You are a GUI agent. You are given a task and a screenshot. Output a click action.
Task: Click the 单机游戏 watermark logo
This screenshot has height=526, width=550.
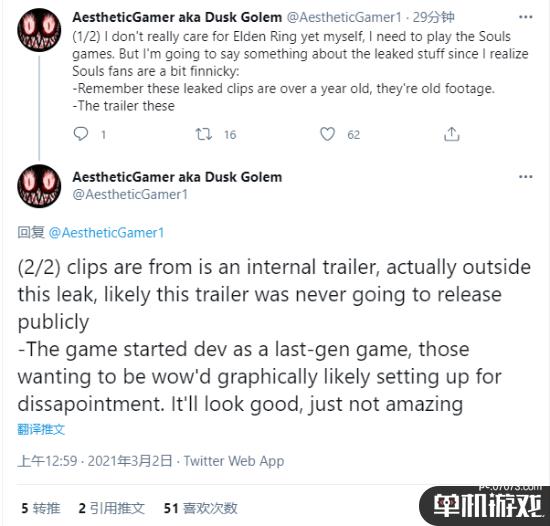(487, 505)
